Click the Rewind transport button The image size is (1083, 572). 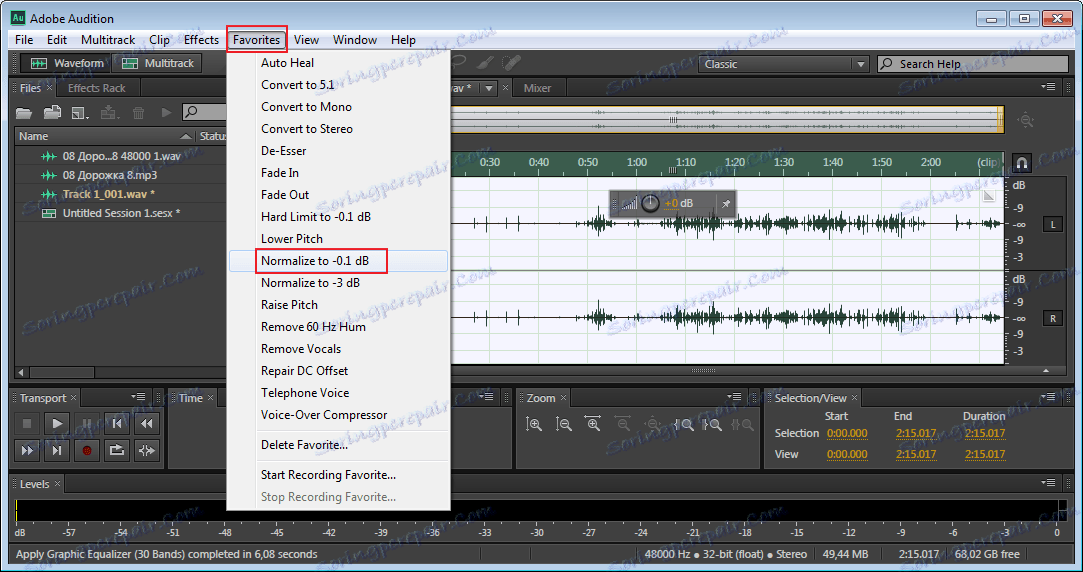pos(147,423)
